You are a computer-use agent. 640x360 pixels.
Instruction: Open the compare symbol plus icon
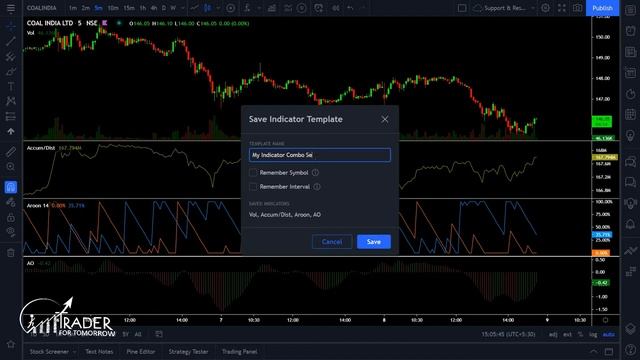pyautogui.click(x=231, y=8)
